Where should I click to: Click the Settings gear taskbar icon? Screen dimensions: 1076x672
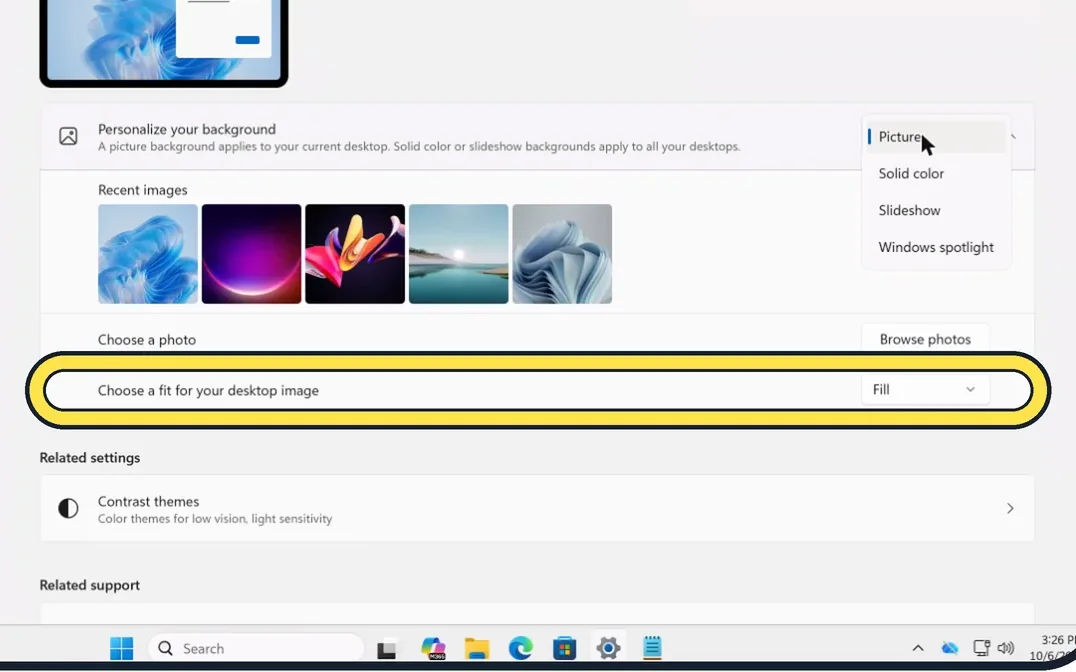(608, 648)
